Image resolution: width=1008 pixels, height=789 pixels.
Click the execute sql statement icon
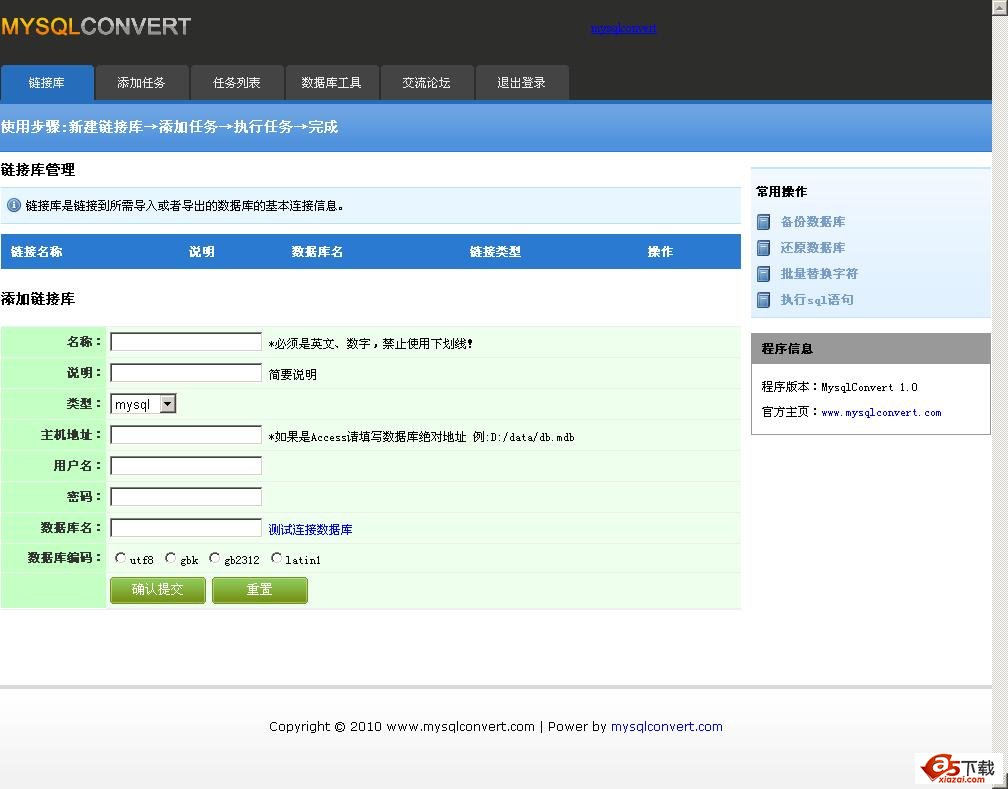pyautogui.click(x=764, y=300)
